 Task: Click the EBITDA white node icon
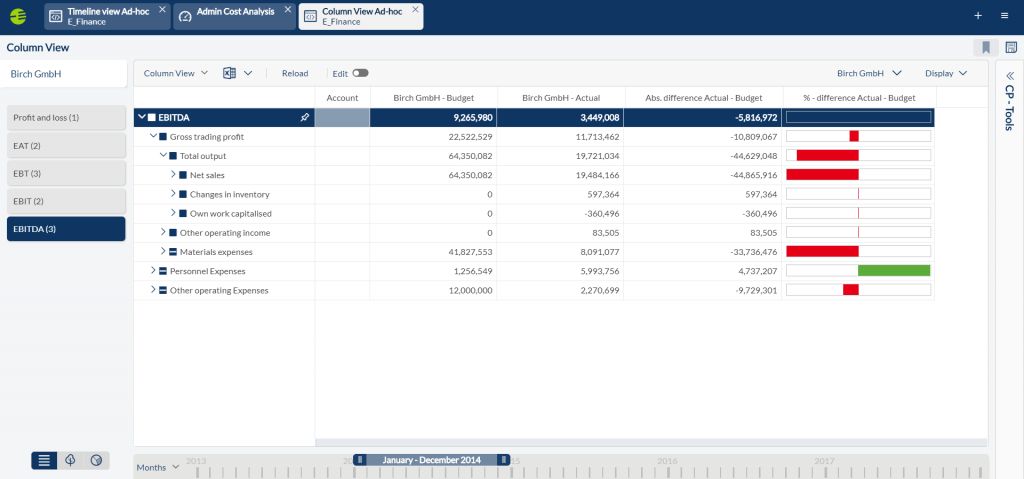[x=152, y=118]
